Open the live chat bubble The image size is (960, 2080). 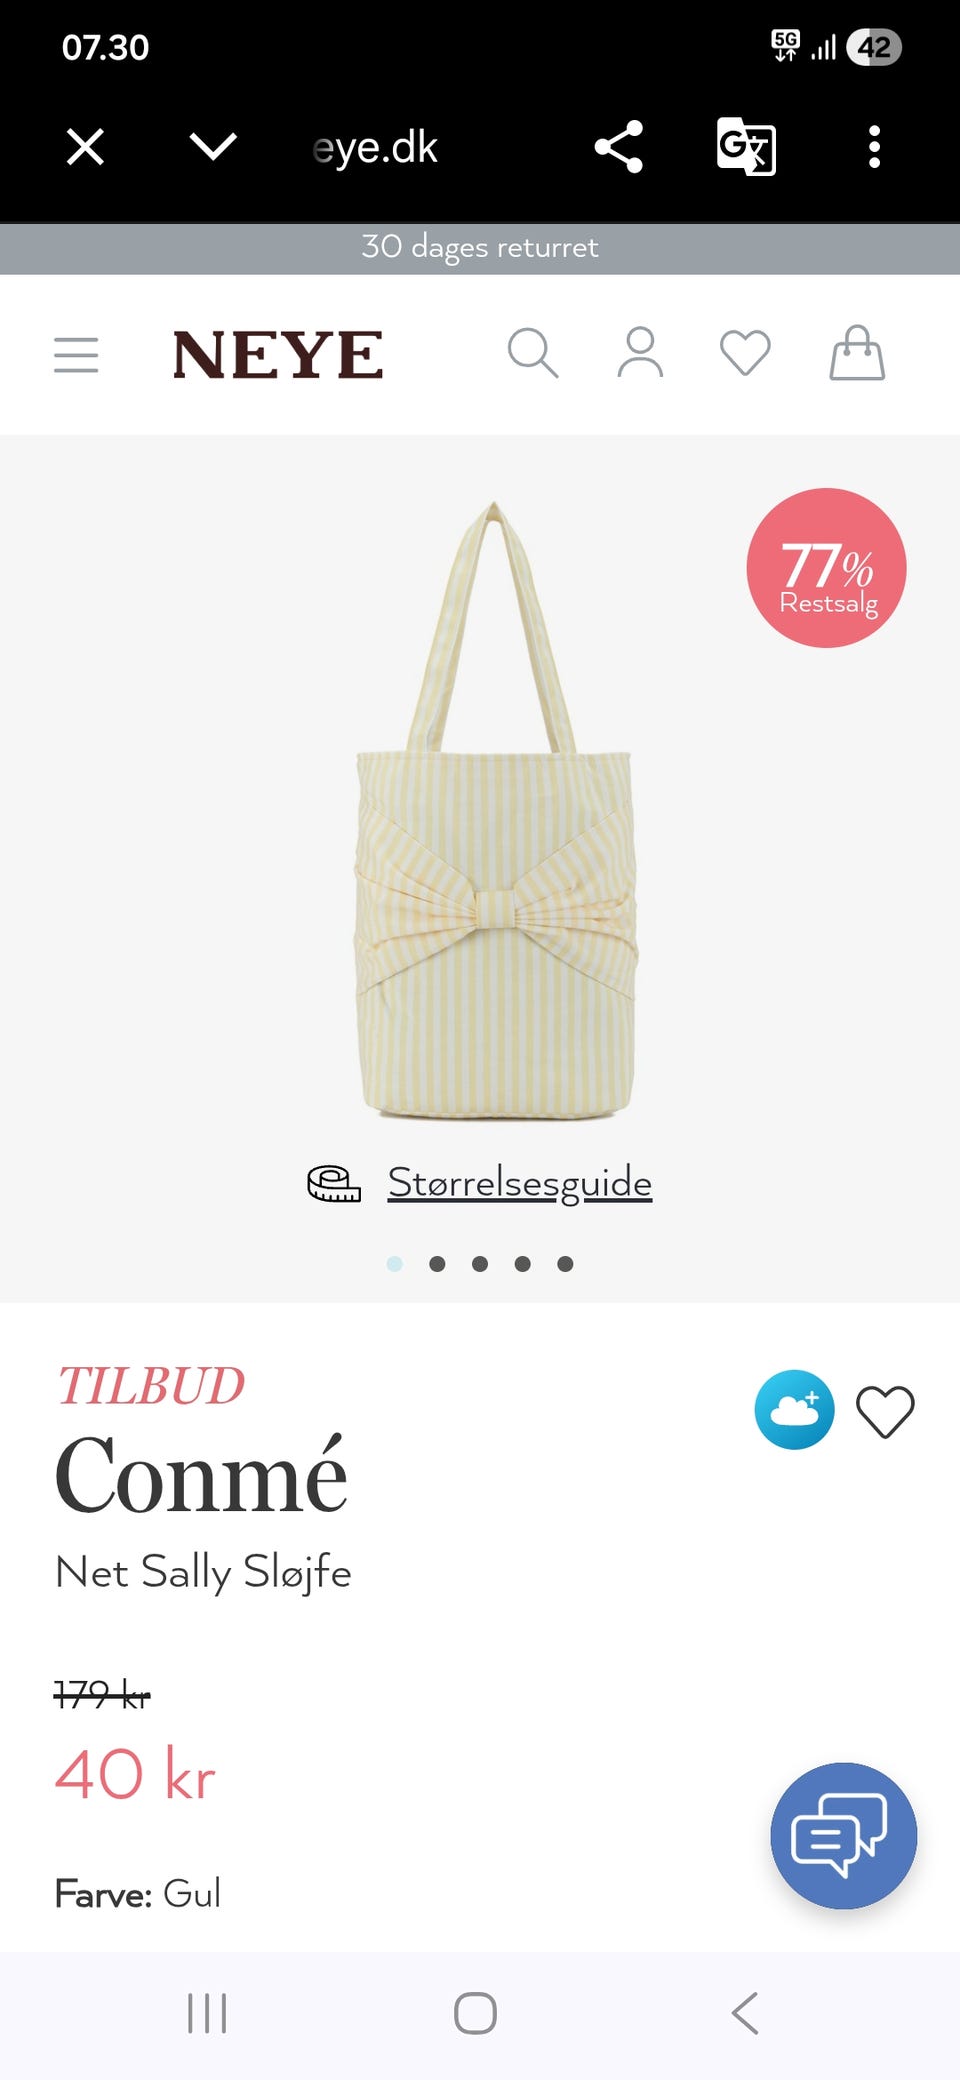[843, 1835]
